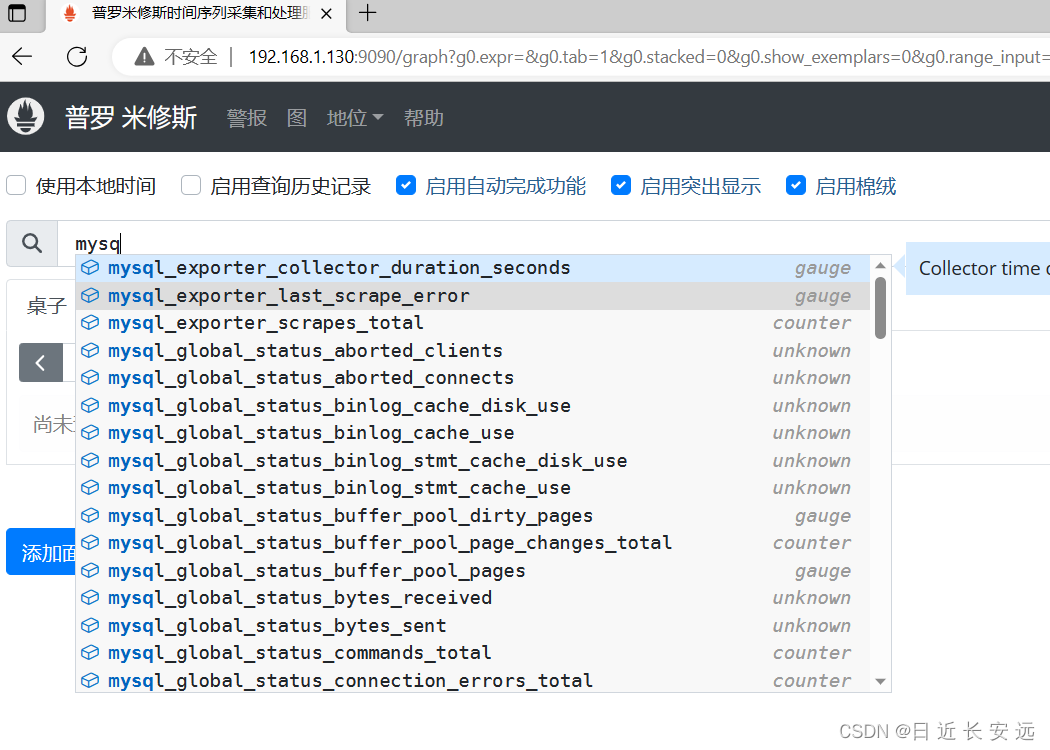
Task: Select suggestion mysql_global_status_binlog_cache_disk_use
Action: [x=472, y=405]
